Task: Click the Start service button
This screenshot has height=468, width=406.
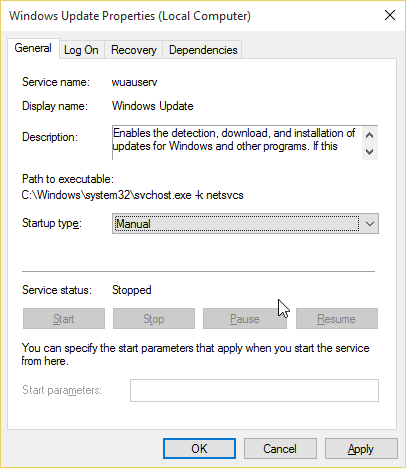Action: 64,319
